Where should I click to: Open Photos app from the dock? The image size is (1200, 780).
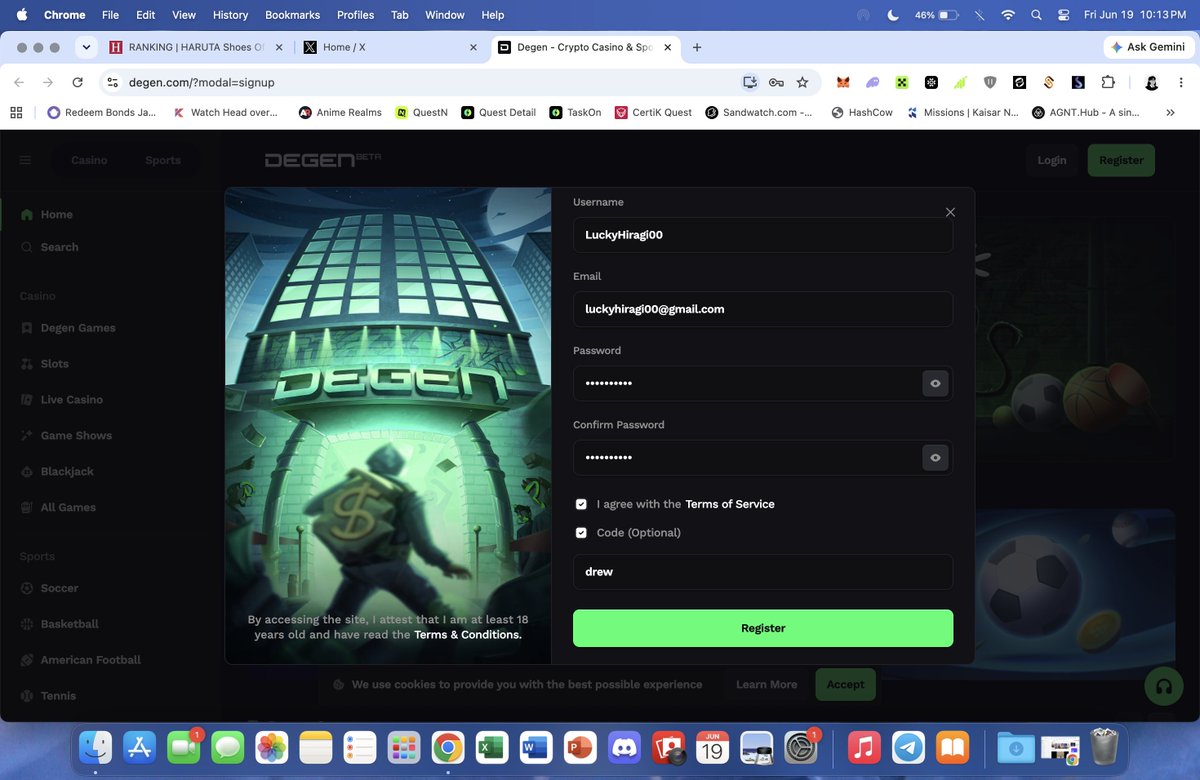[x=272, y=747]
